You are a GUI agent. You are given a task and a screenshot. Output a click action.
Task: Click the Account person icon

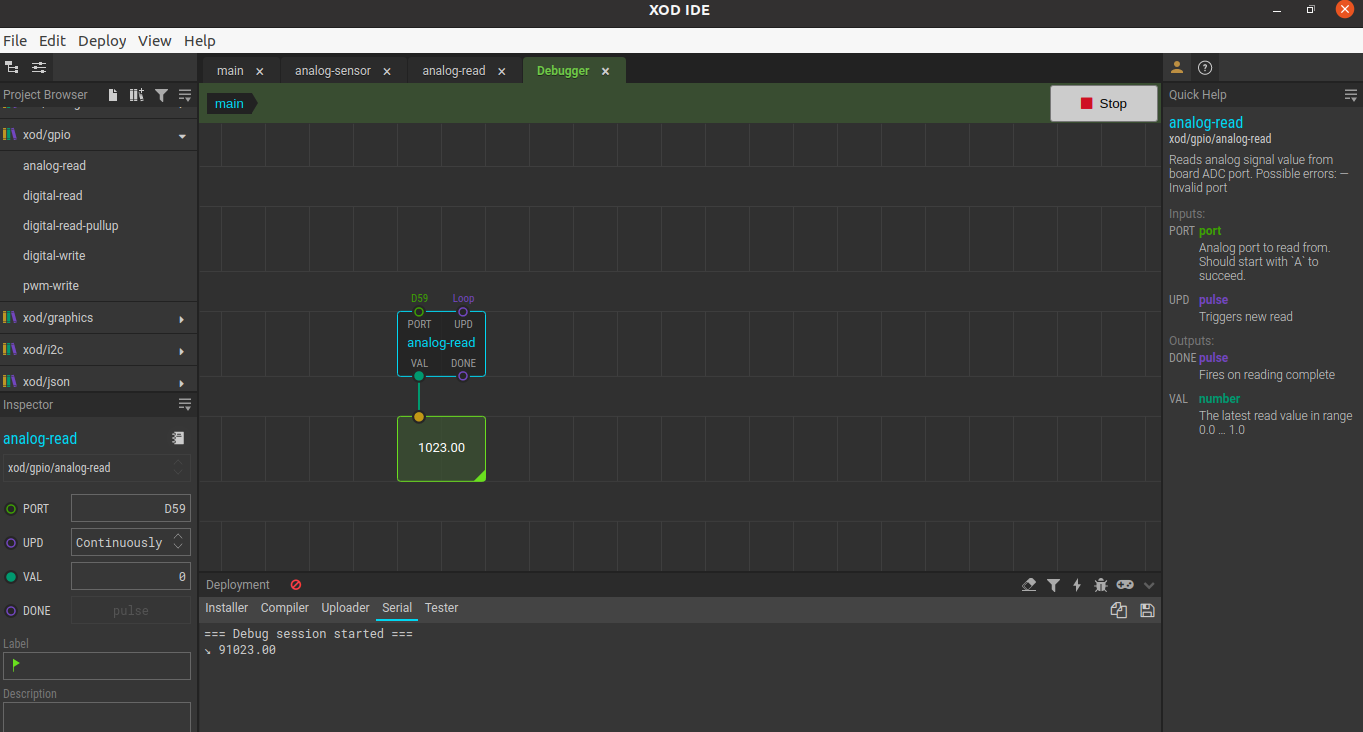click(x=1177, y=67)
